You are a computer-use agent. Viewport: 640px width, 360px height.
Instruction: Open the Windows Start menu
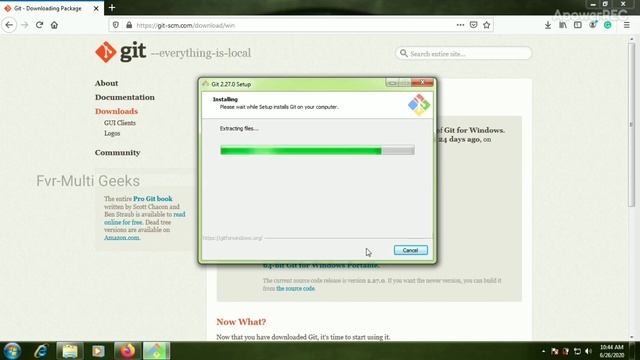[x=12, y=351]
